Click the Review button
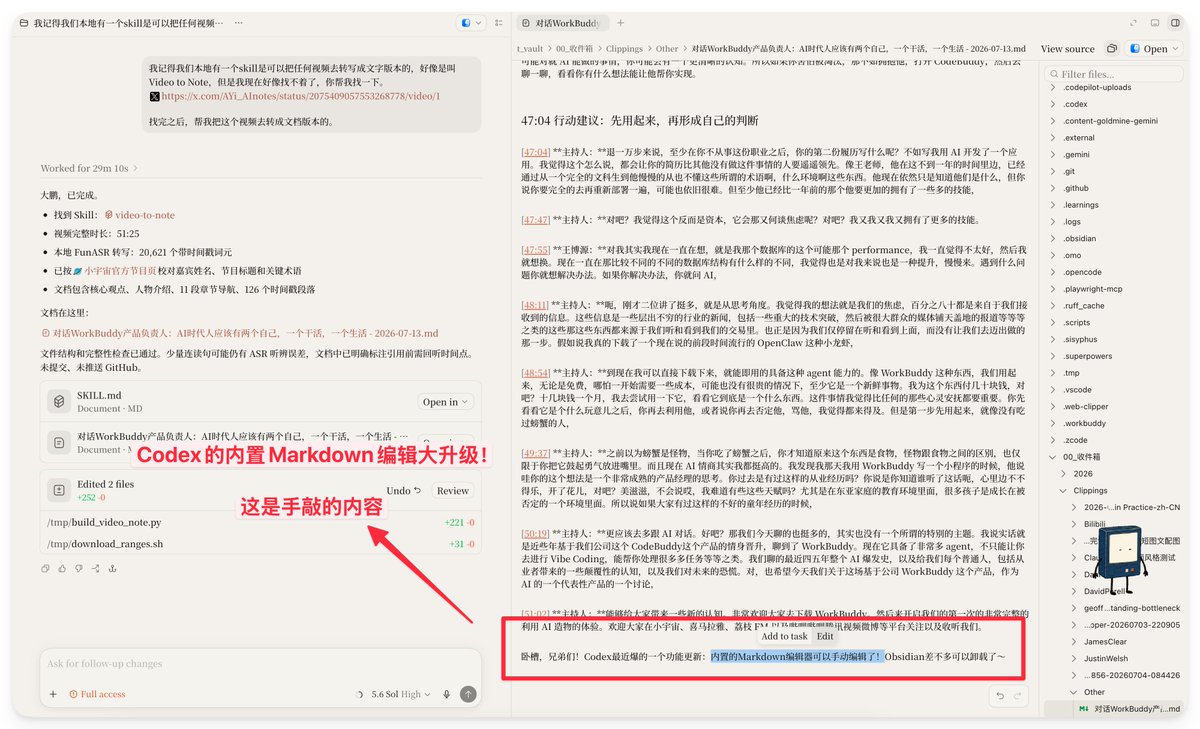 tap(452, 490)
